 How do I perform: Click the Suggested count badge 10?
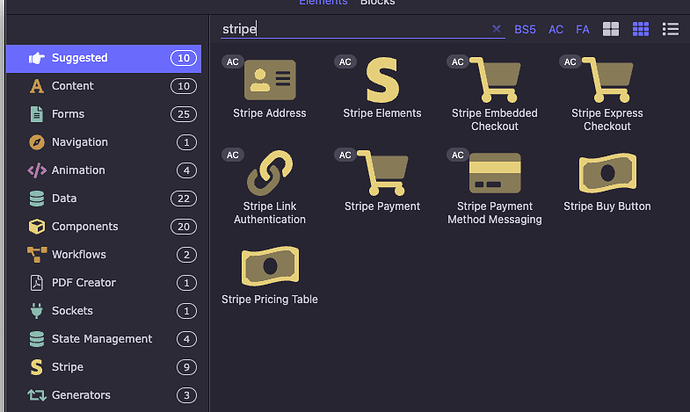click(x=184, y=58)
